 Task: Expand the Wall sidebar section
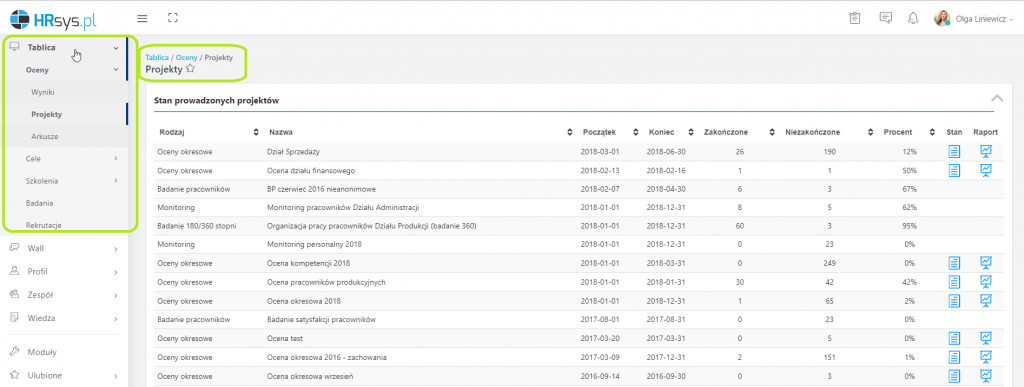point(116,249)
